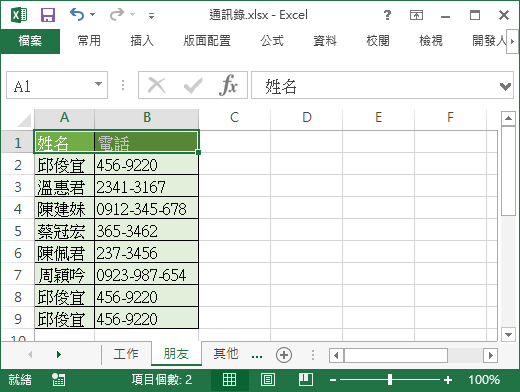Click the zoom slider handle
This screenshot has height=392, width=520.
click(390, 379)
